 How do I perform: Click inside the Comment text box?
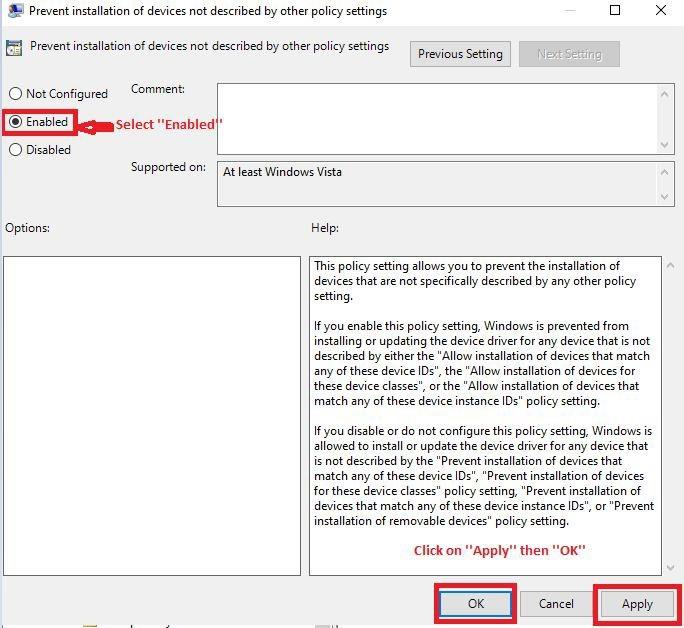[x=436, y=118]
